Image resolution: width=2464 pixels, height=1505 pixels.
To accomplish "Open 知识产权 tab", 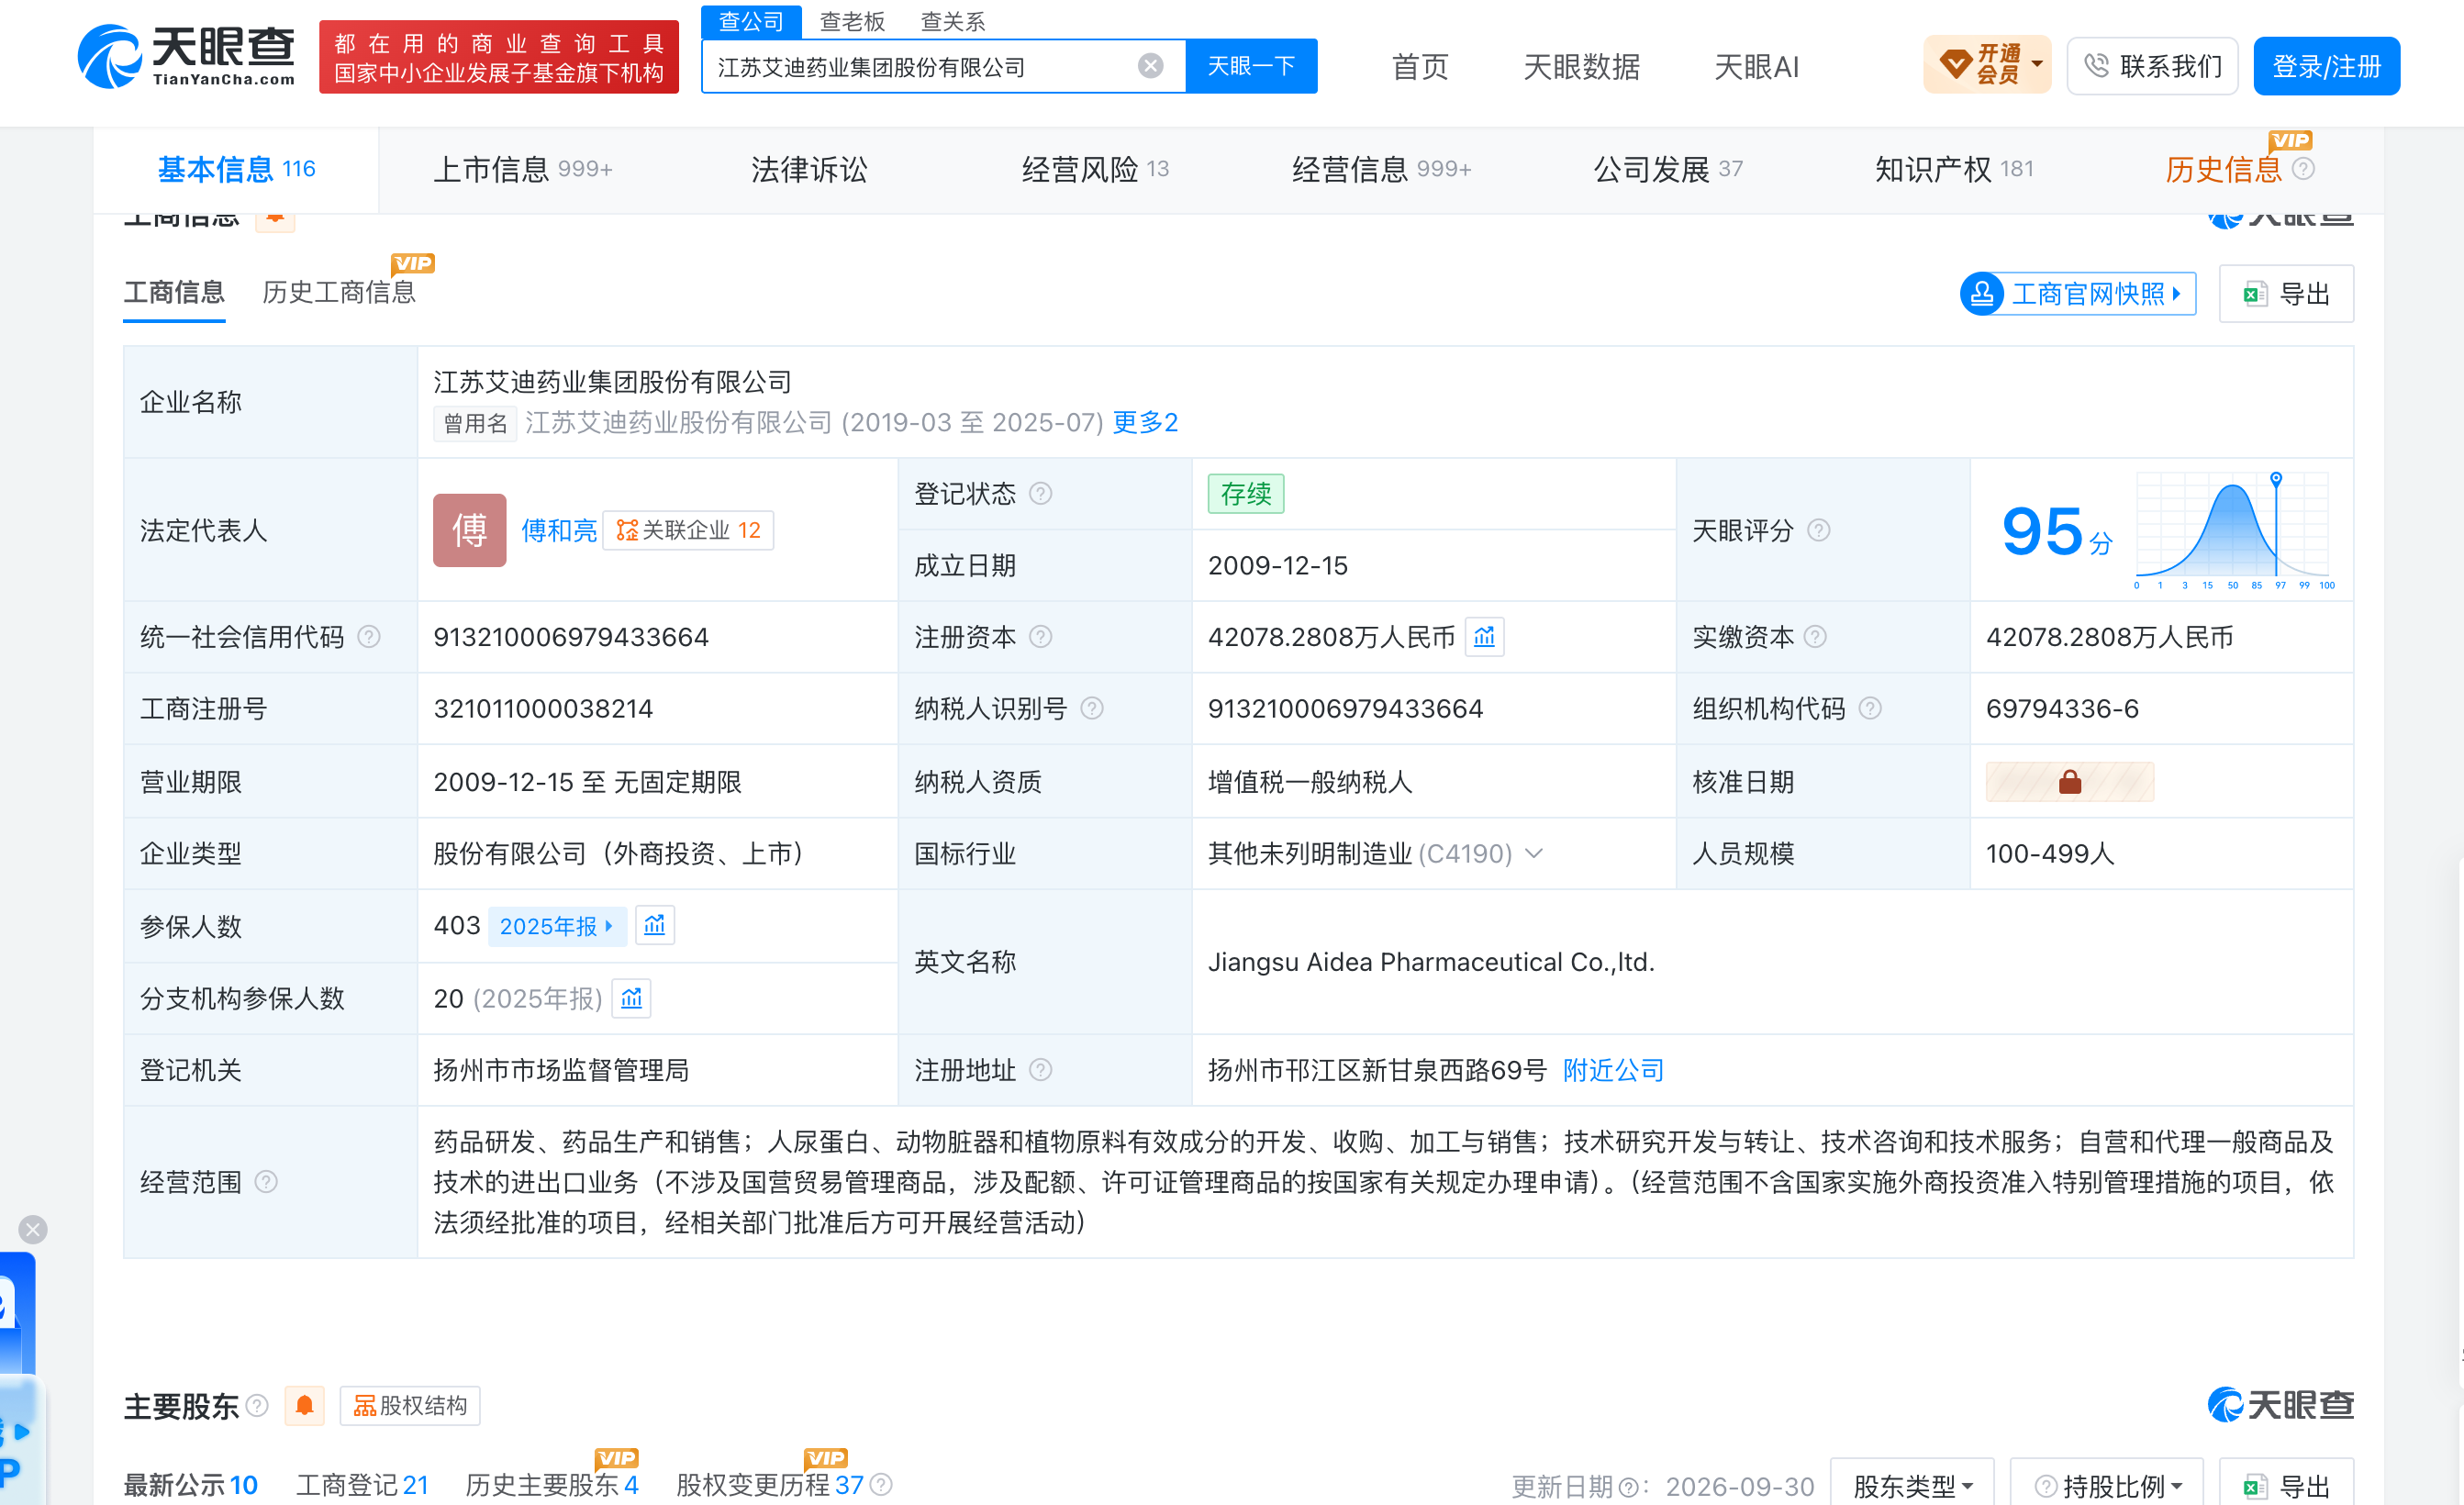I will (1953, 169).
